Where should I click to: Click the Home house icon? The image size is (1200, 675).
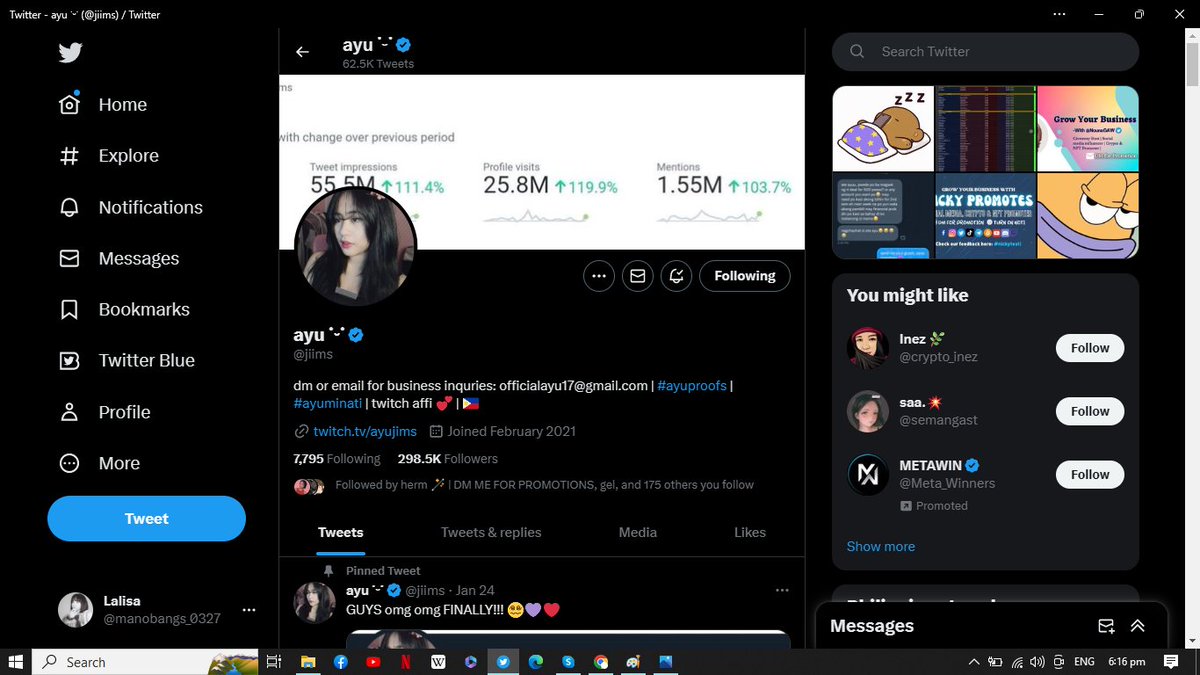pyautogui.click(x=69, y=105)
